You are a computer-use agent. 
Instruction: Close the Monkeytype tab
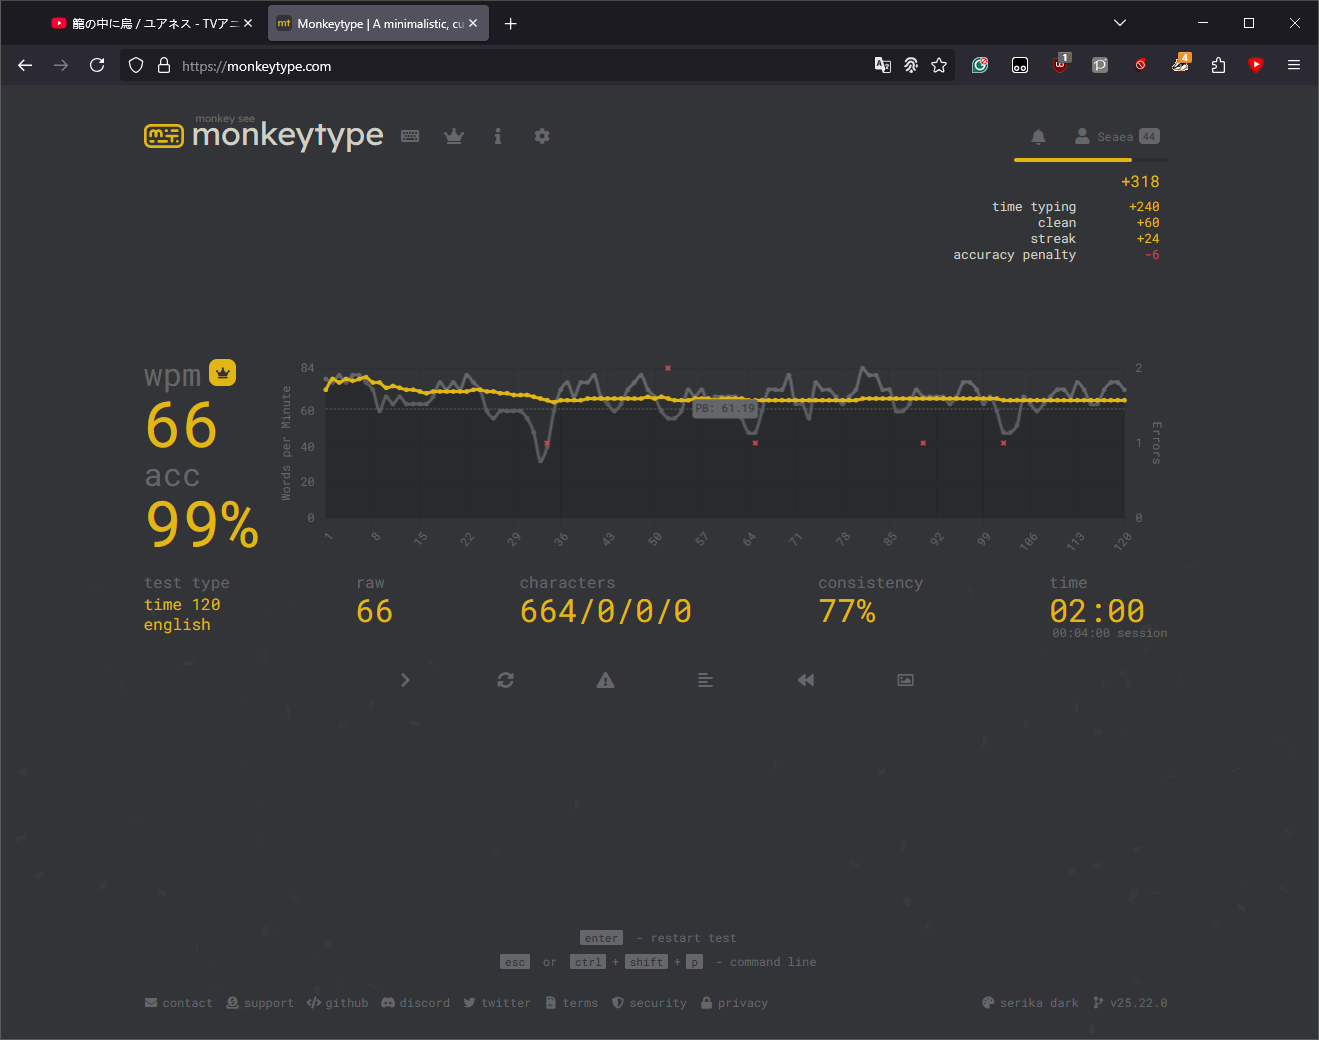pyautogui.click(x=473, y=23)
